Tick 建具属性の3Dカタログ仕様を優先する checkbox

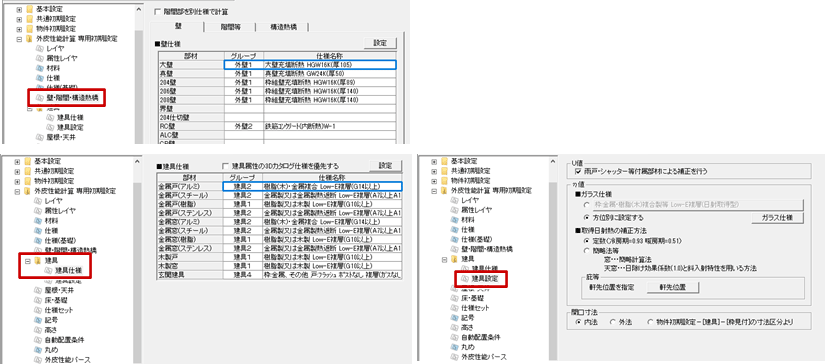click(x=226, y=165)
